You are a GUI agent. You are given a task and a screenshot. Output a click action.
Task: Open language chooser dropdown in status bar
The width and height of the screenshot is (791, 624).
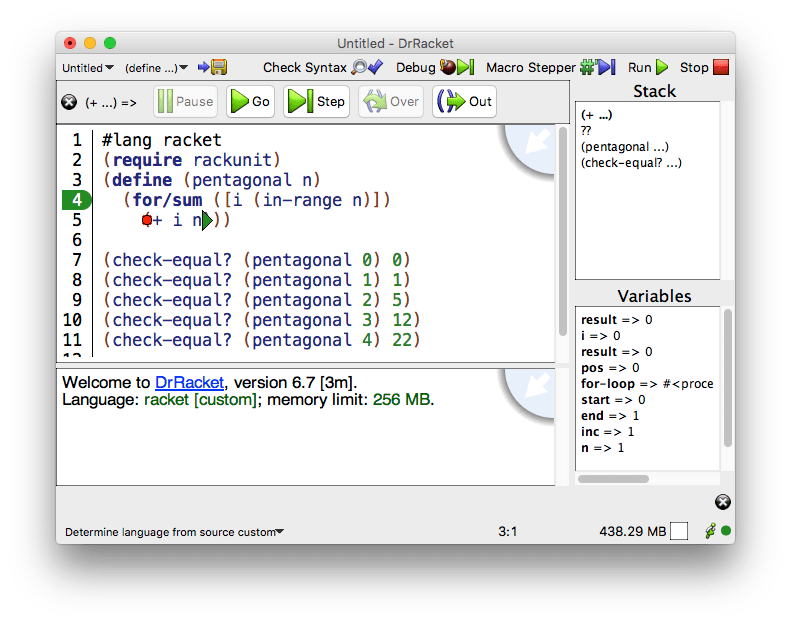[x=175, y=532]
